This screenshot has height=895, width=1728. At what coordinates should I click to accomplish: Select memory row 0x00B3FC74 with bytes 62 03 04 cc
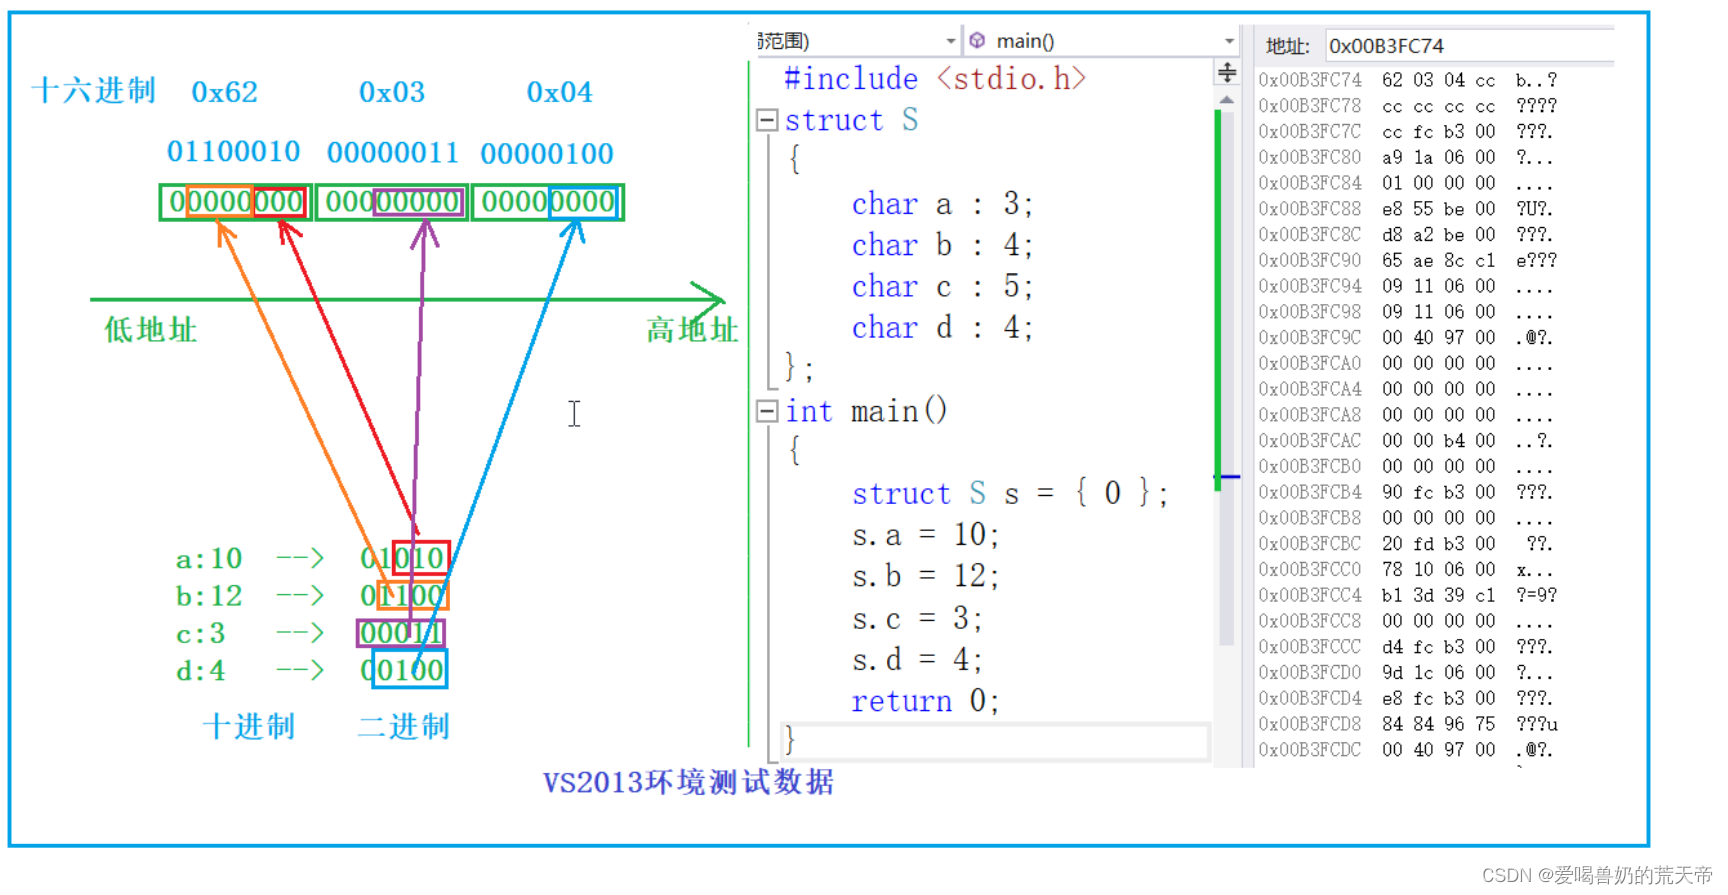pos(1408,80)
